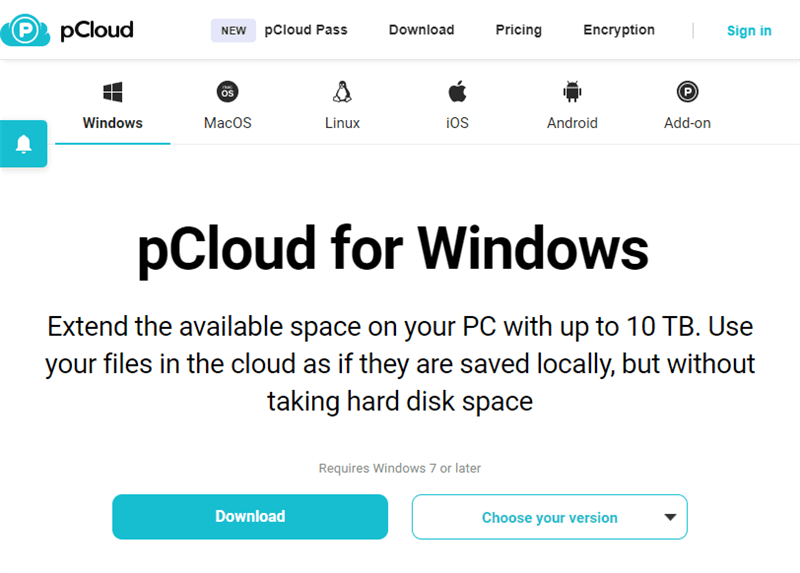800x573 pixels.
Task: Pick the iOS apple icon
Action: click(x=457, y=91)
